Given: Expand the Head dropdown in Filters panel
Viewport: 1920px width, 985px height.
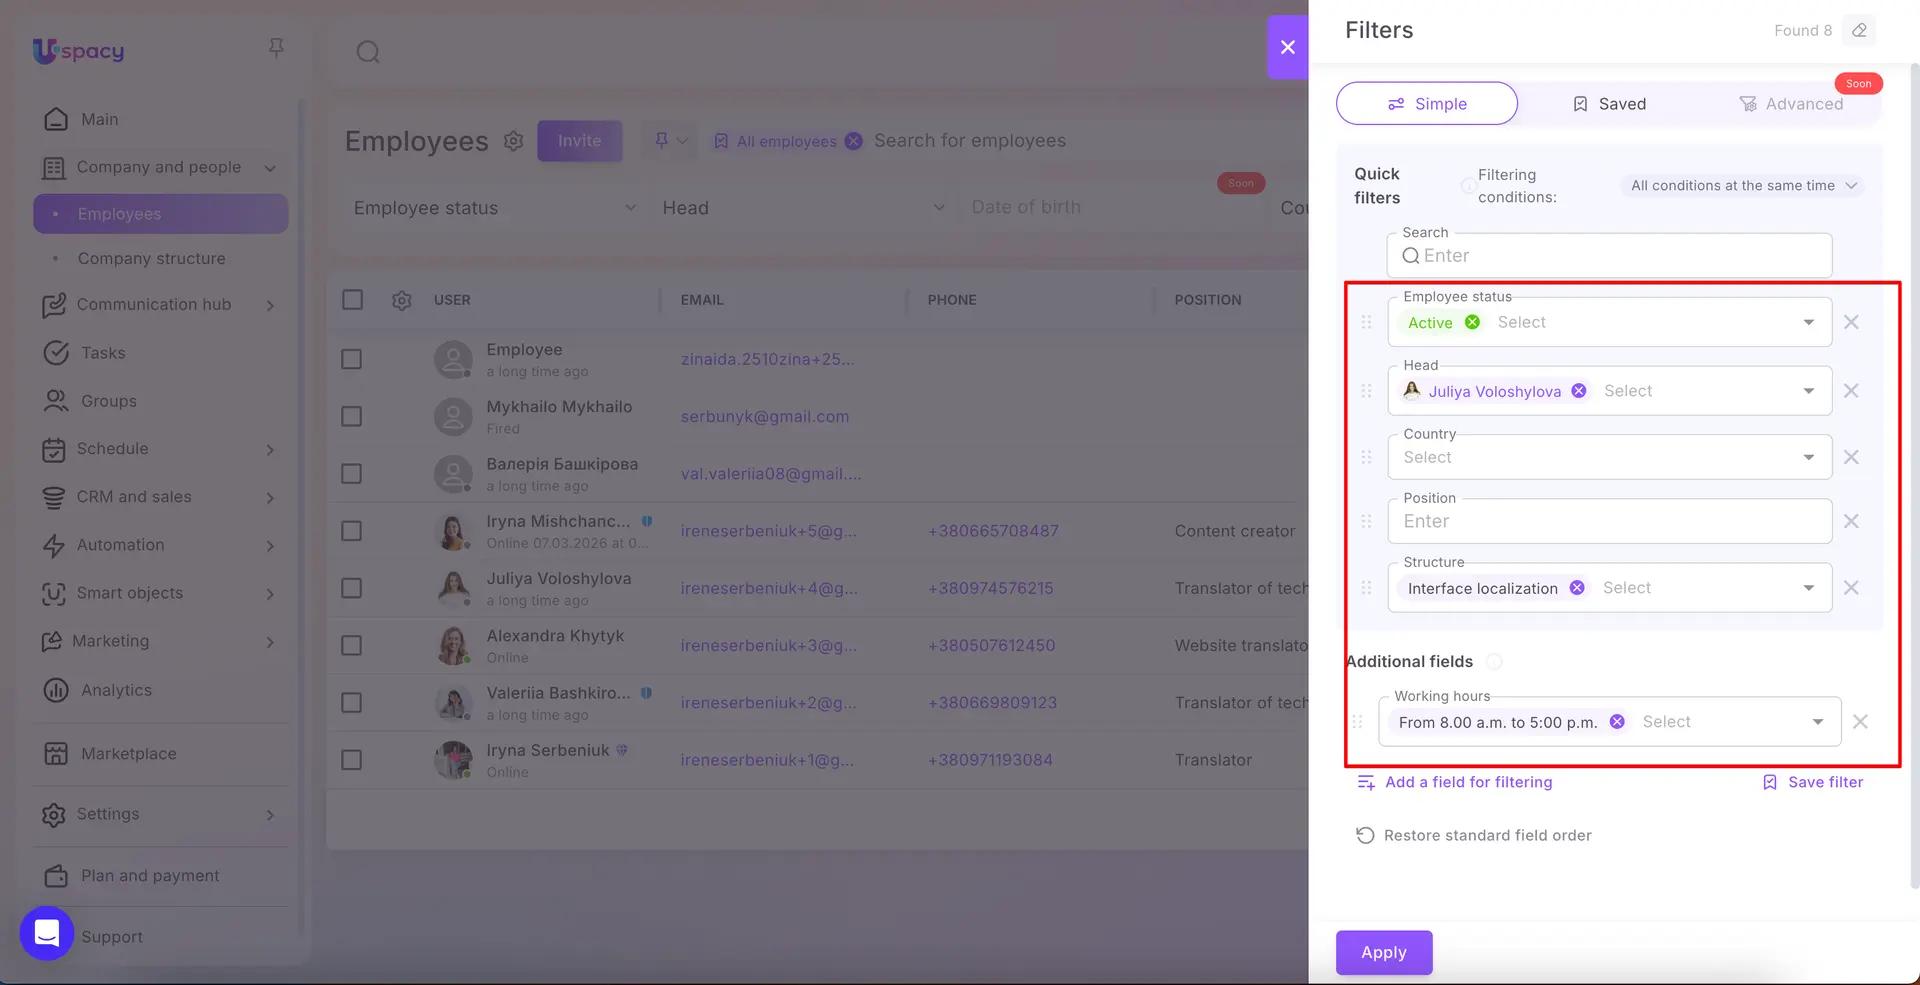Looking at the screenshot, I should tap(1808, 391).
